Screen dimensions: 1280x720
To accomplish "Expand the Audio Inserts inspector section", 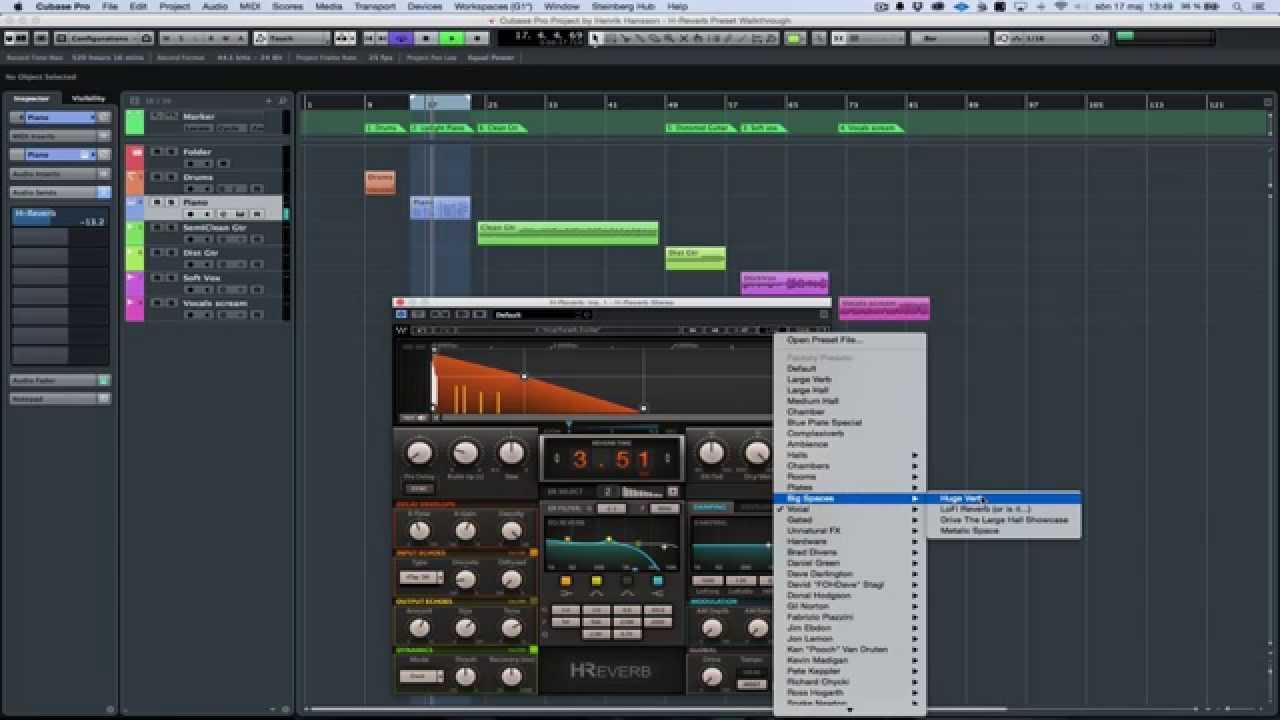I will pyautogui.click(x=60, y=174).
